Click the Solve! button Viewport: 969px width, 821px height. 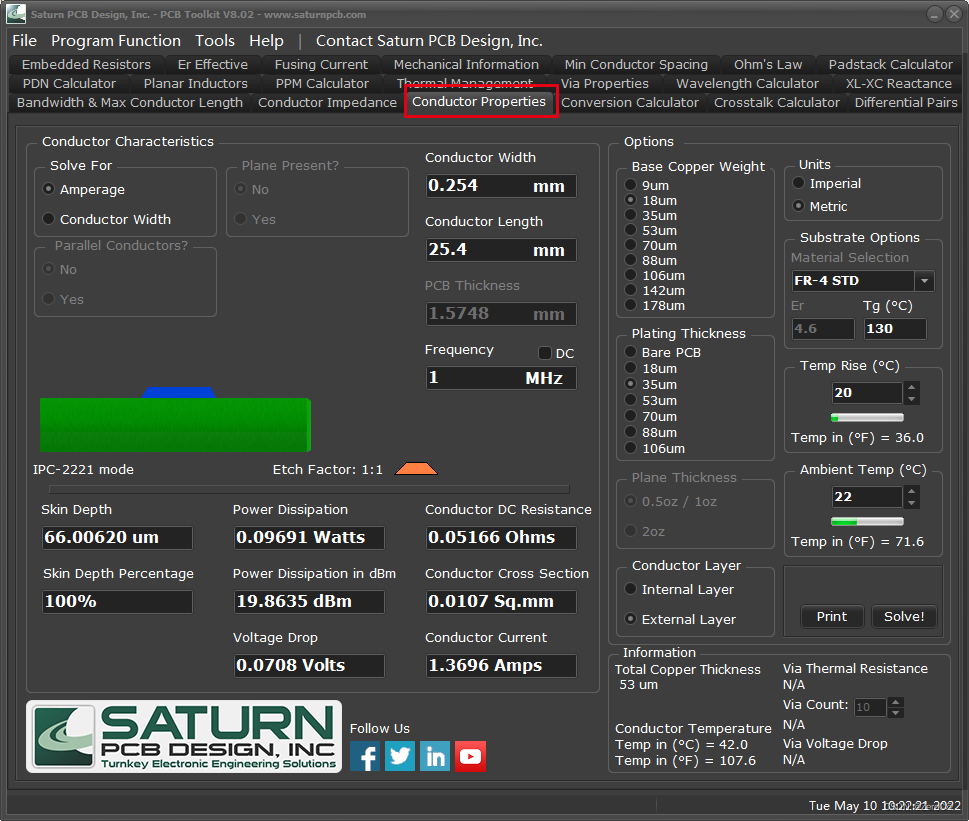pos(903,617)
